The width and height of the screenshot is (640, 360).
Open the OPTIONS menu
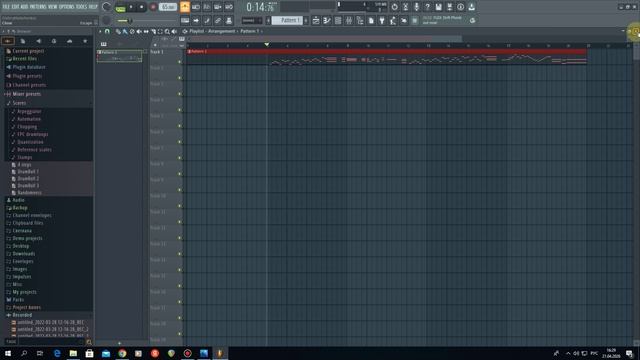tap(66, 7)
